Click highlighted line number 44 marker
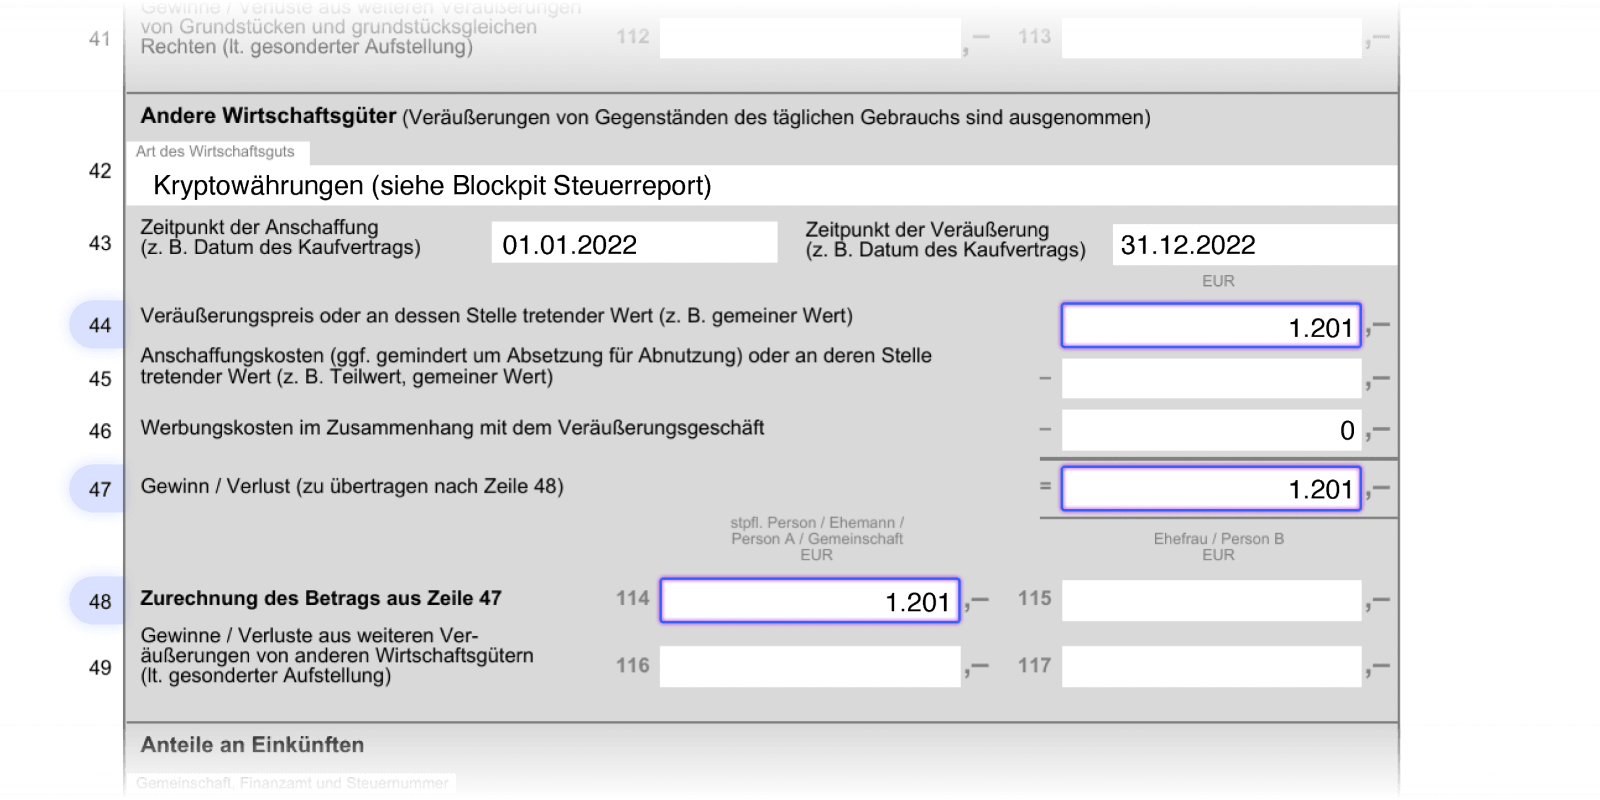This screenshot has width=1600, height=800. coord(98,325)
